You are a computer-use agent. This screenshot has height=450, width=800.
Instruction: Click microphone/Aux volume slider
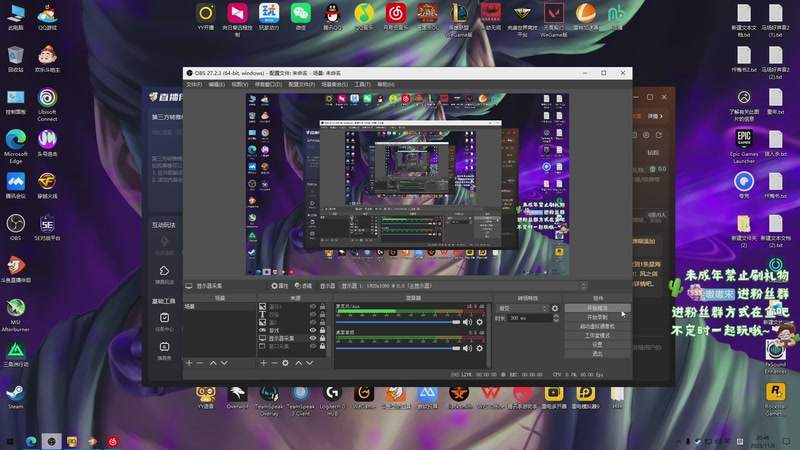tap(398, 322)
